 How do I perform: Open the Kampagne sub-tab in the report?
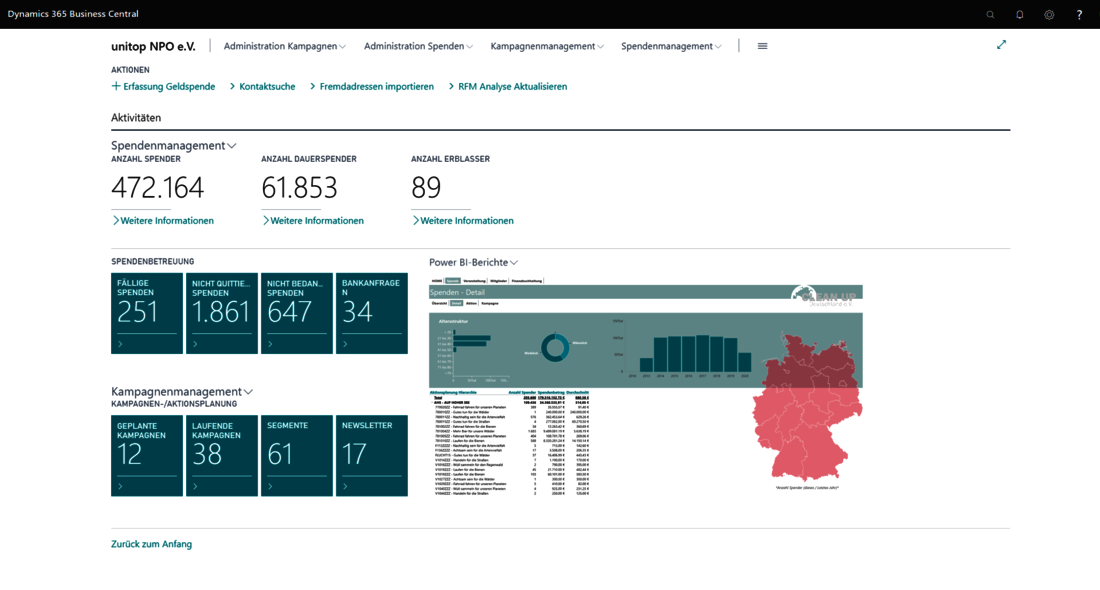[x=490, y=303]
